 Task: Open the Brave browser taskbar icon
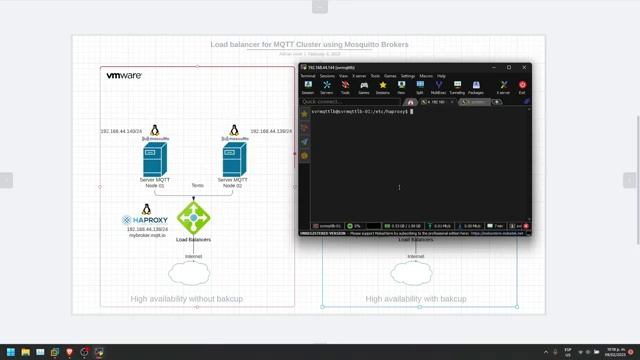[x=69, y=352]
